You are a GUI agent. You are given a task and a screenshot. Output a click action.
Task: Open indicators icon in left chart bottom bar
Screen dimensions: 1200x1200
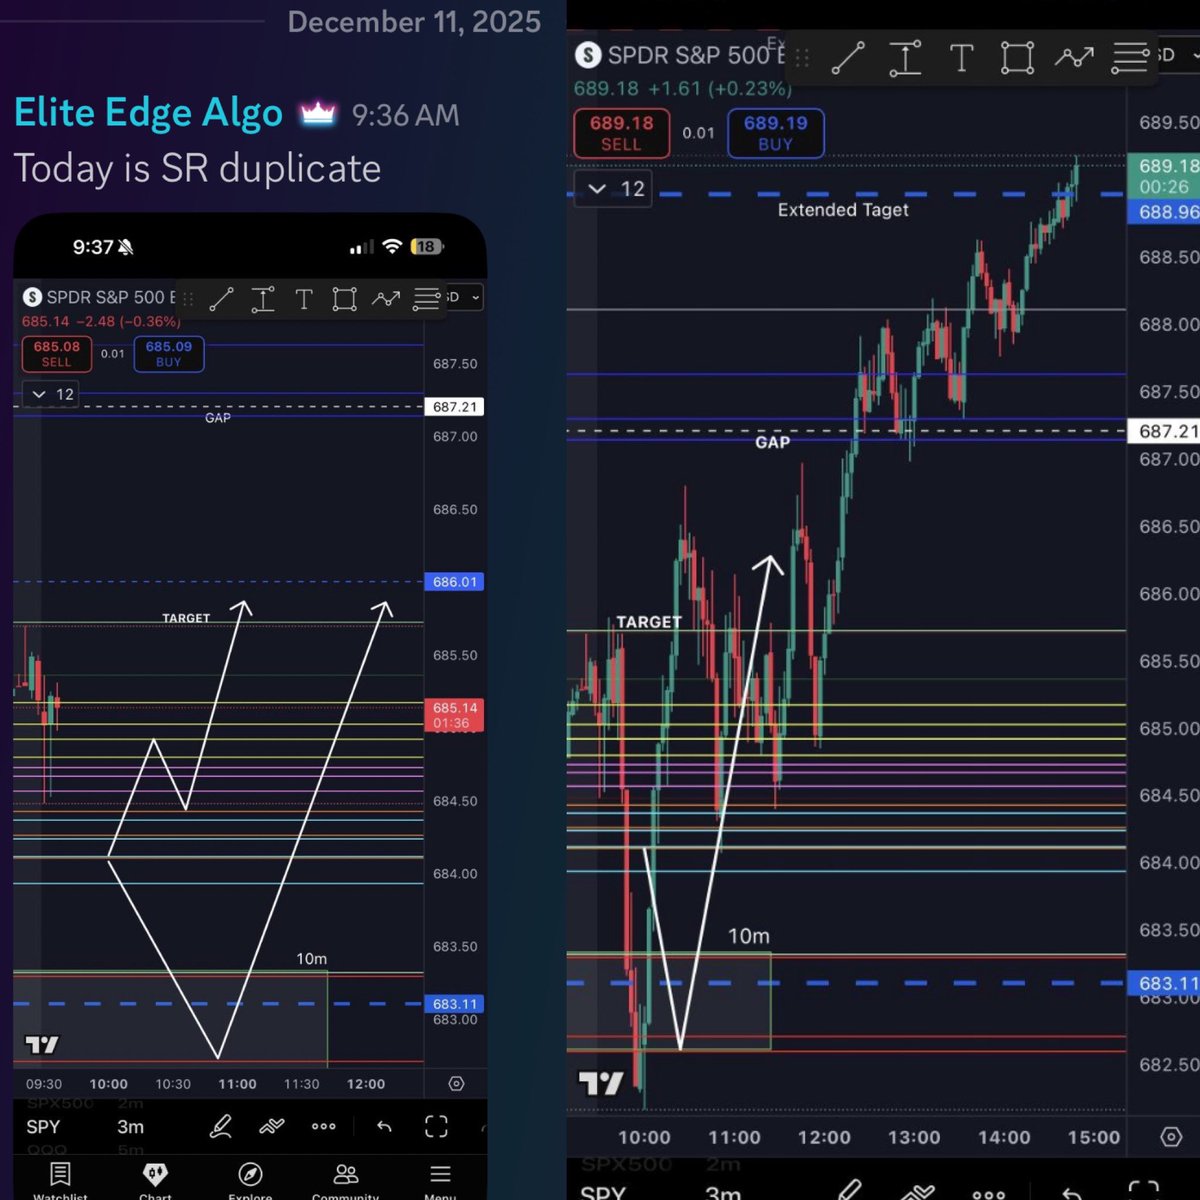tap(272, 1127)
